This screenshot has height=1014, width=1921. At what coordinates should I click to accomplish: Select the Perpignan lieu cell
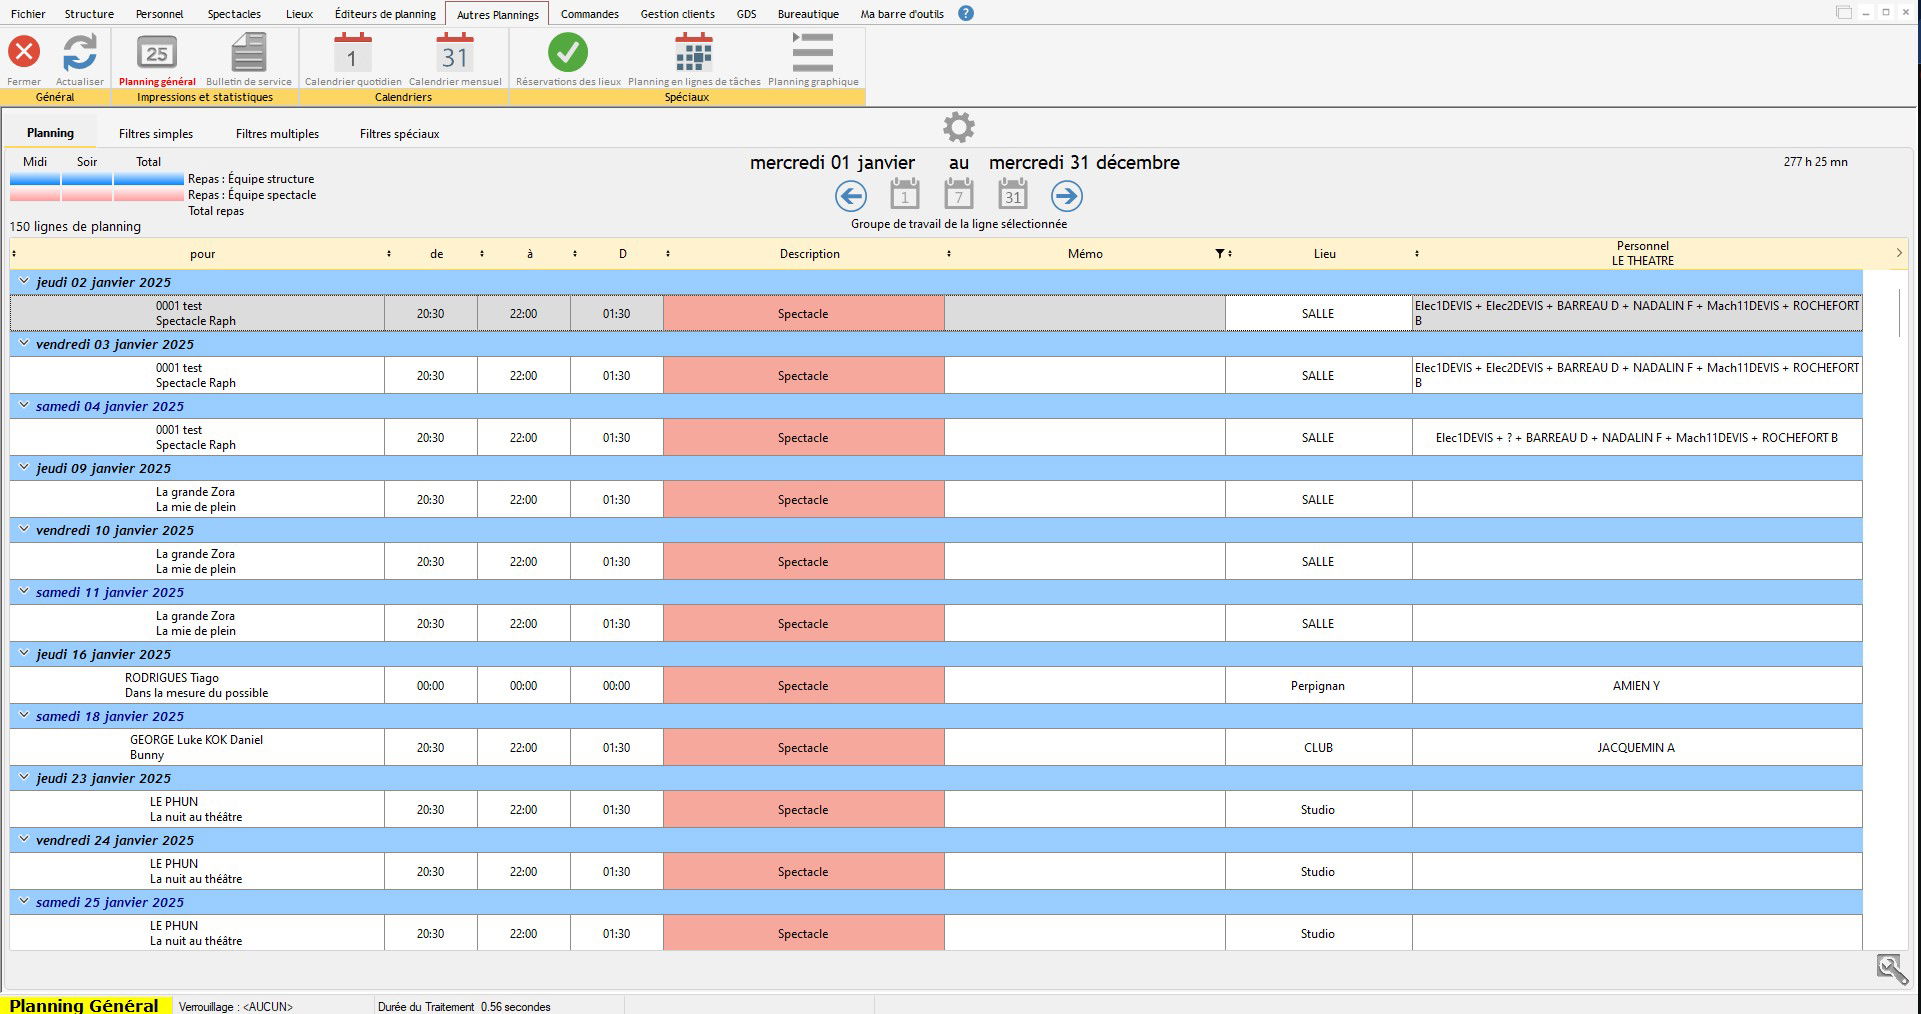[x=1317, y=686]
